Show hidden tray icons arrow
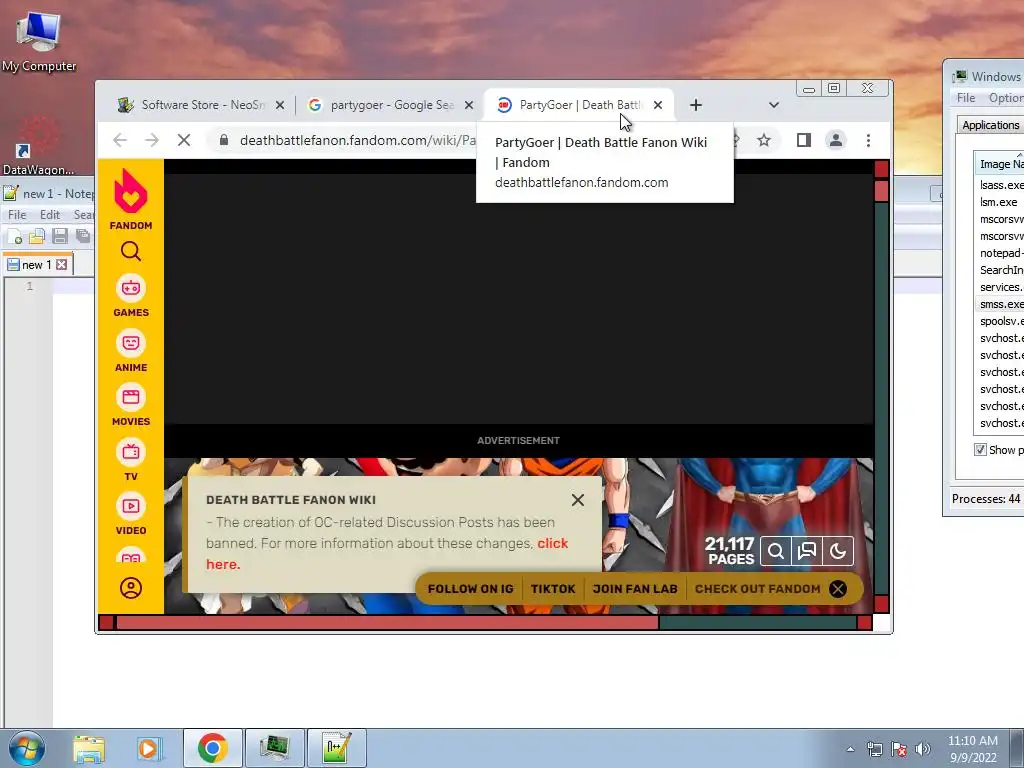The width and height of the screenshot is (1024, 768). [850, 750]
